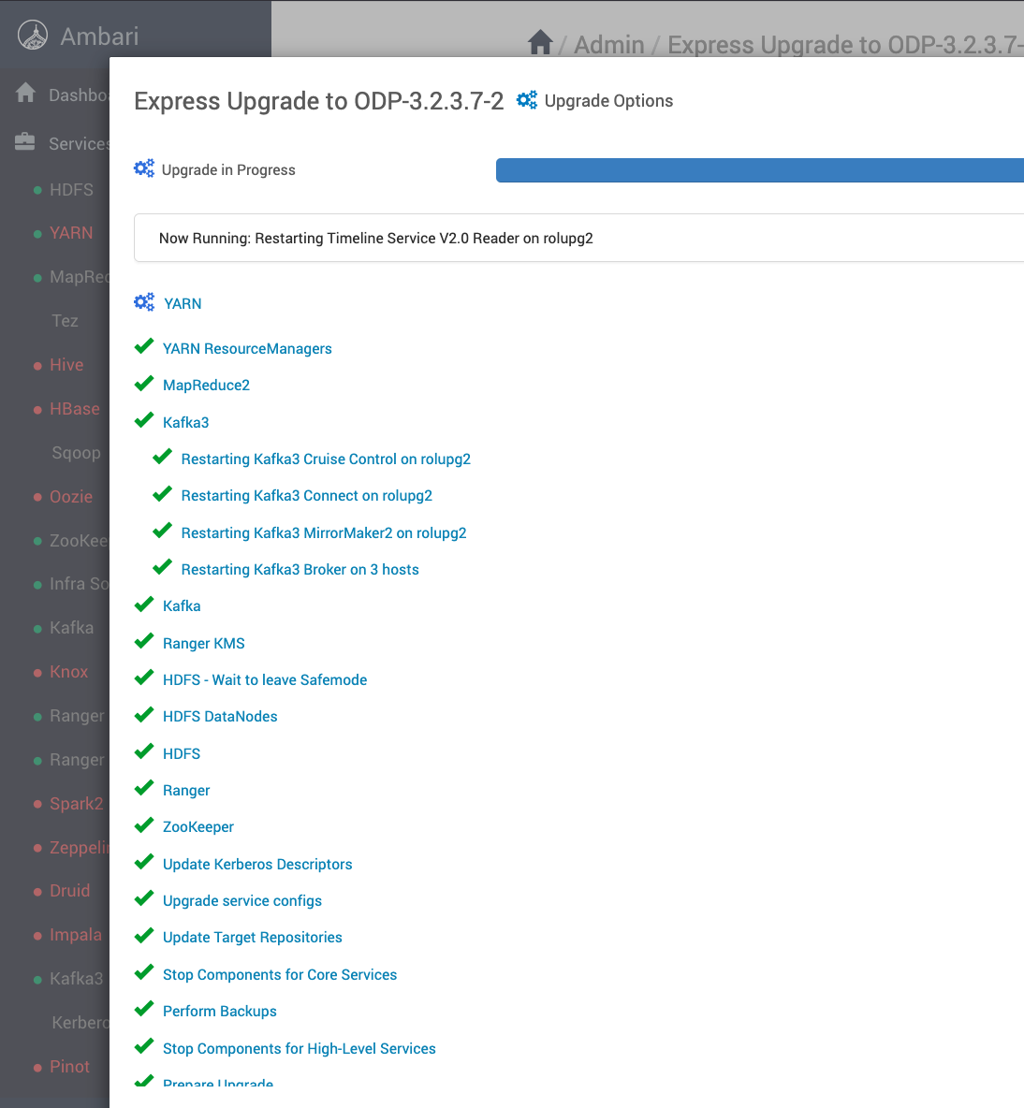Click the YARN in-progress gears icon
Screen dimensions: 1024x1108
tap(144, 302)
